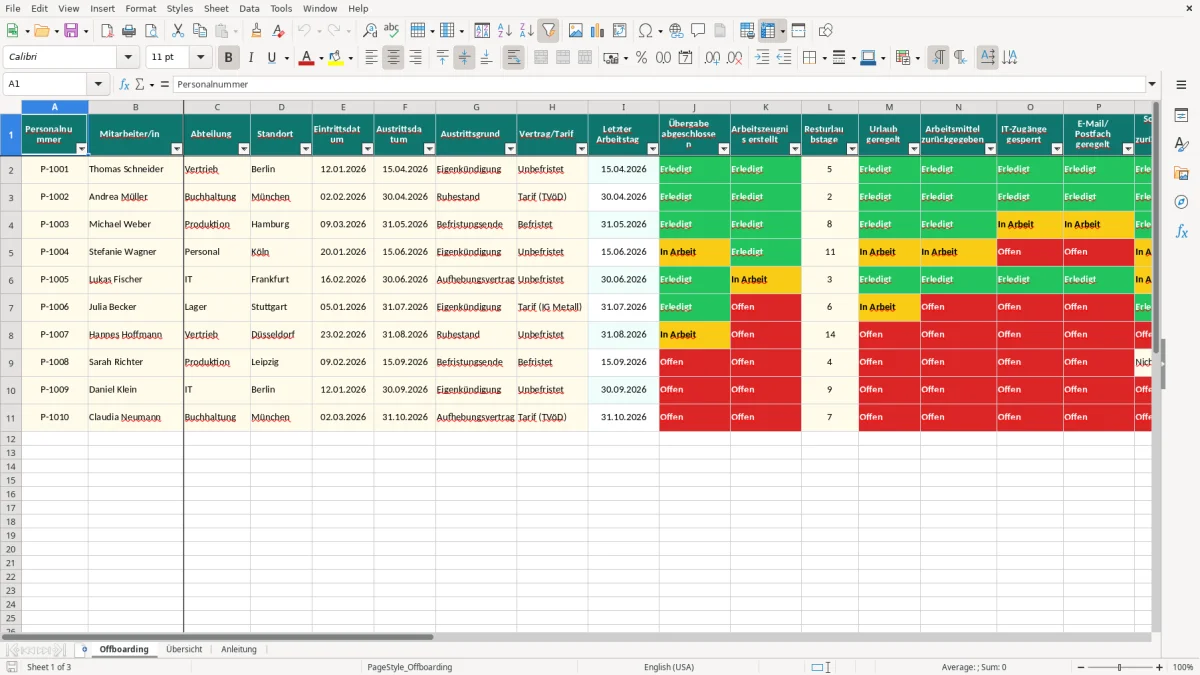This screenshot has width=1200, height=675.
Task: Adjust the zoom slider in status bar
Action: [x=1120, y=667]
